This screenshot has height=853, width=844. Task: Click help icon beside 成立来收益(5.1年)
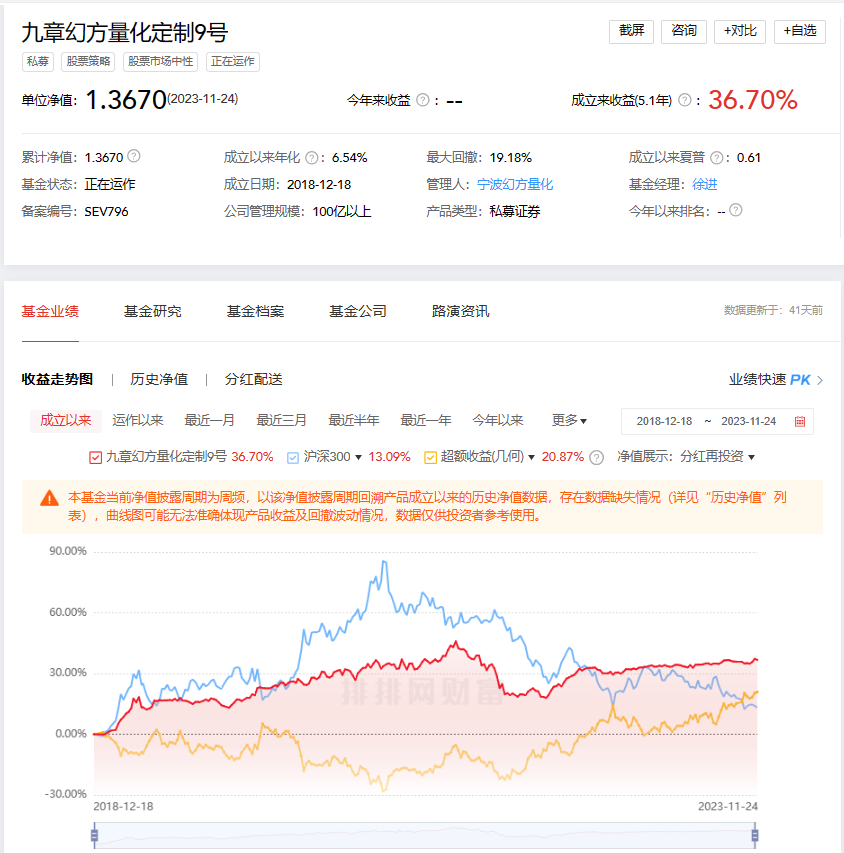685,100
